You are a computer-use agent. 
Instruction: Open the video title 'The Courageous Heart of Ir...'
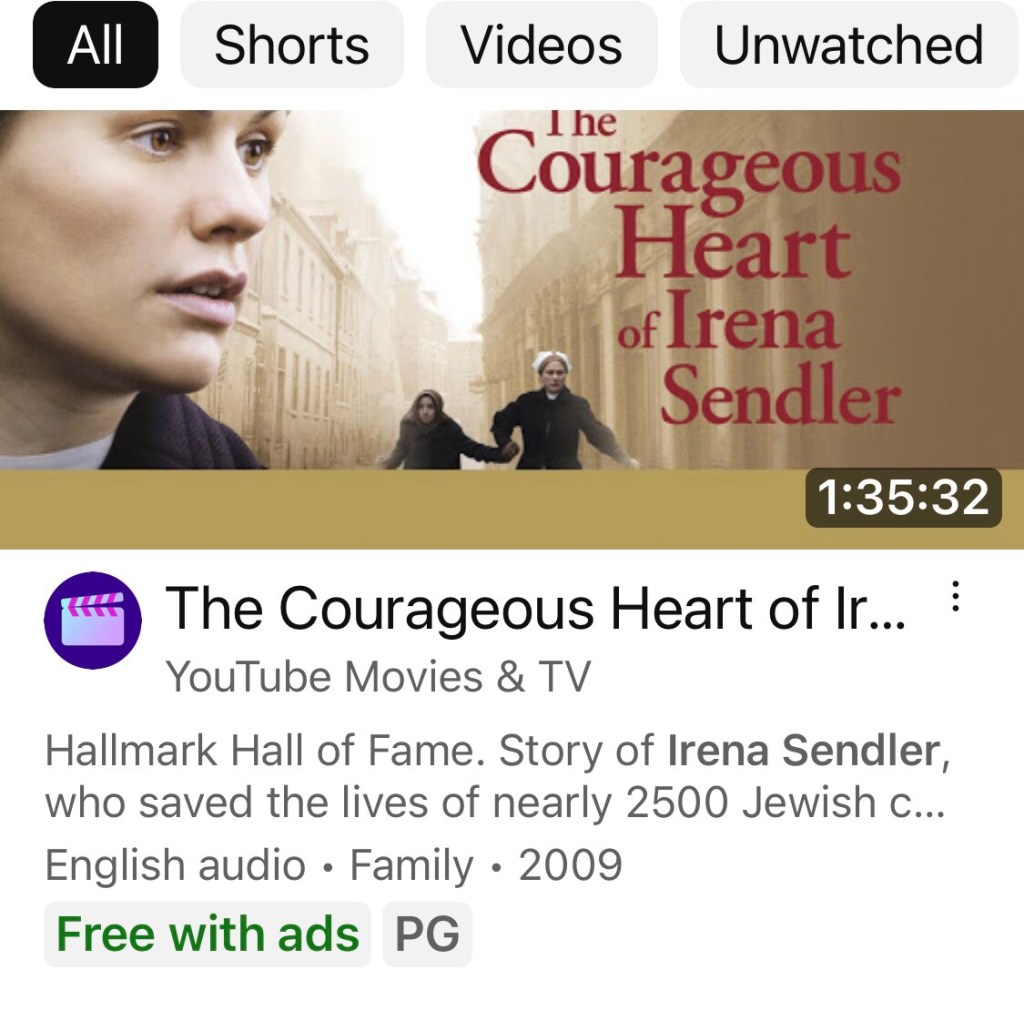(536, 608)
